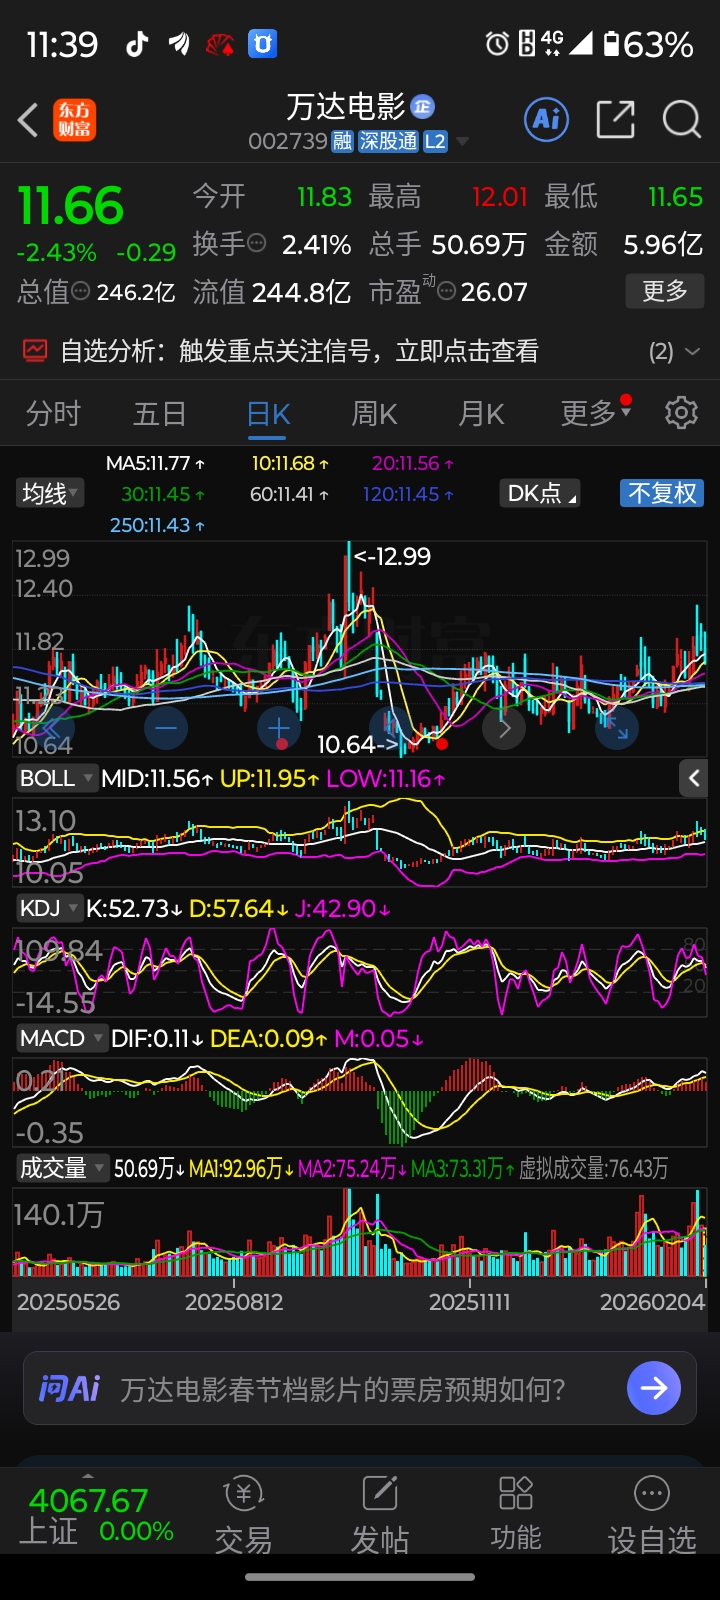720x1600 pixels.
Task: Tap the 20251111 date on time axis
Action: coord(469,1302)
